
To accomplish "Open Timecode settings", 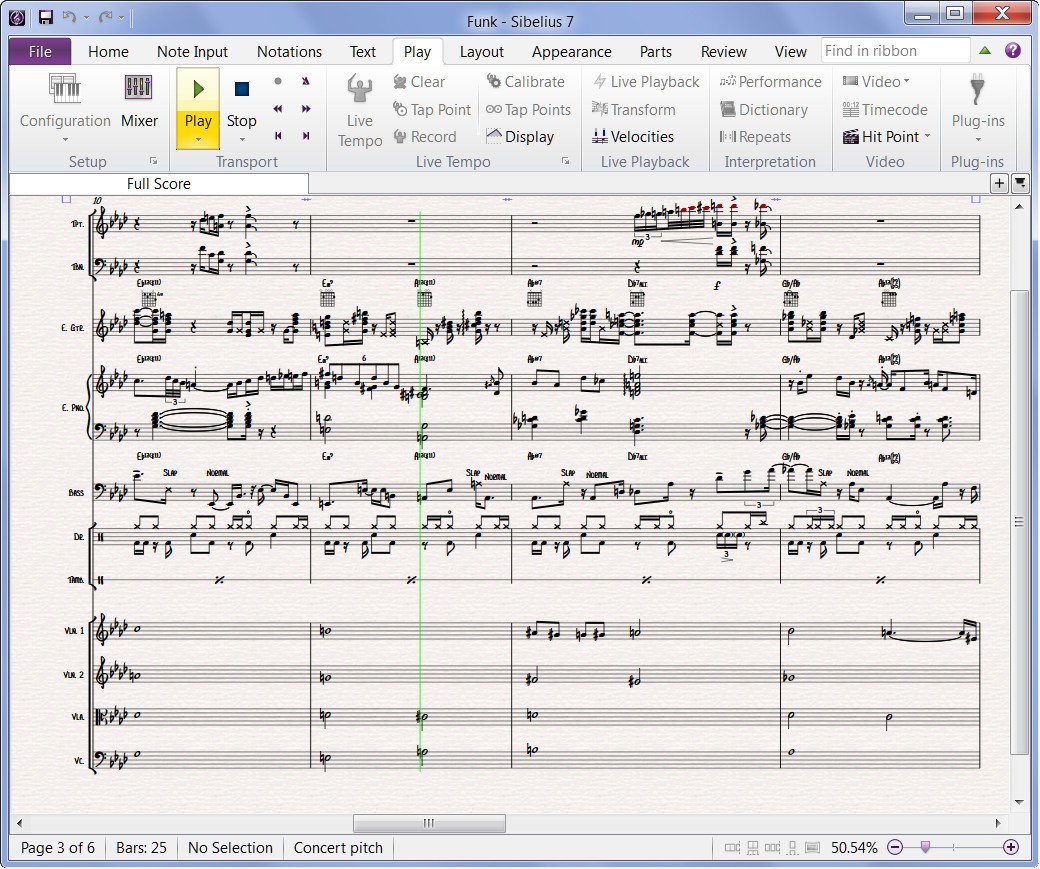I will coord(885,109).
